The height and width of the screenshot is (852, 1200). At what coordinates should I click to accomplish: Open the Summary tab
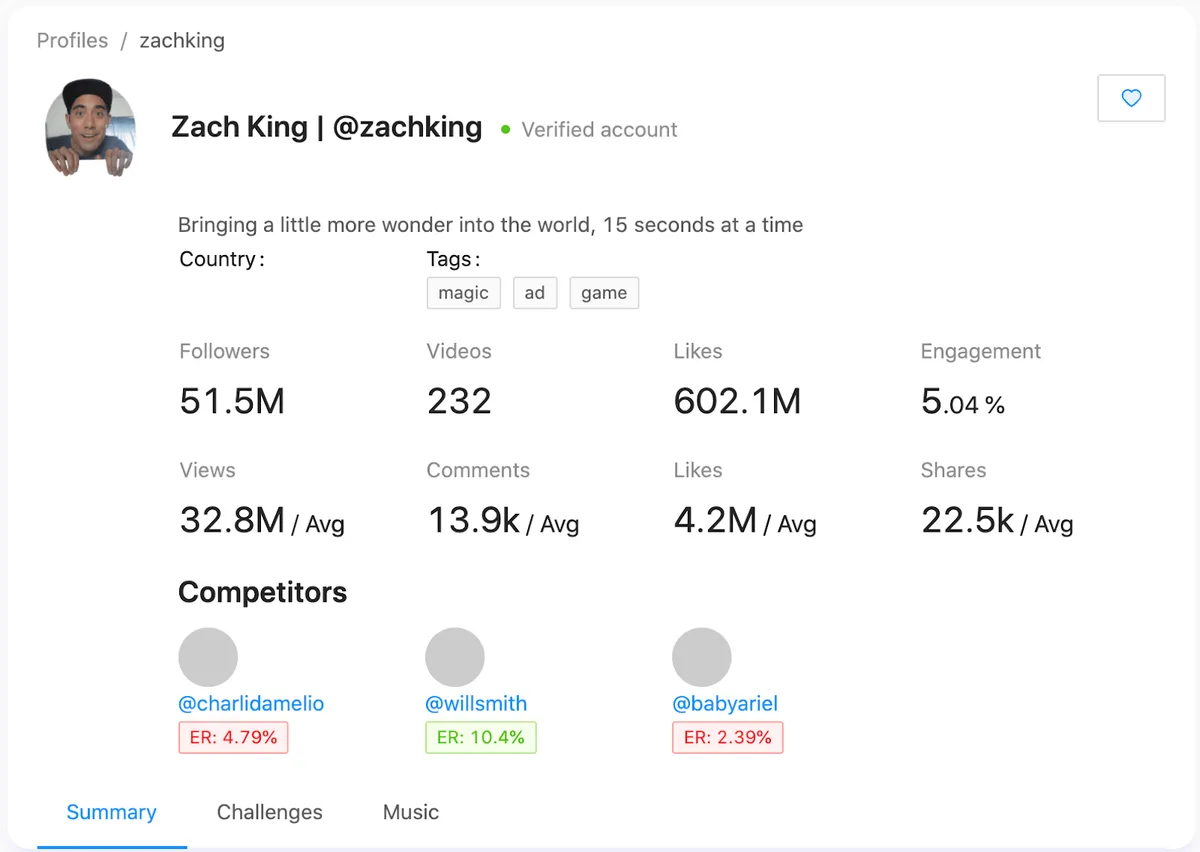pyautogui.click(x=111, y=812)
